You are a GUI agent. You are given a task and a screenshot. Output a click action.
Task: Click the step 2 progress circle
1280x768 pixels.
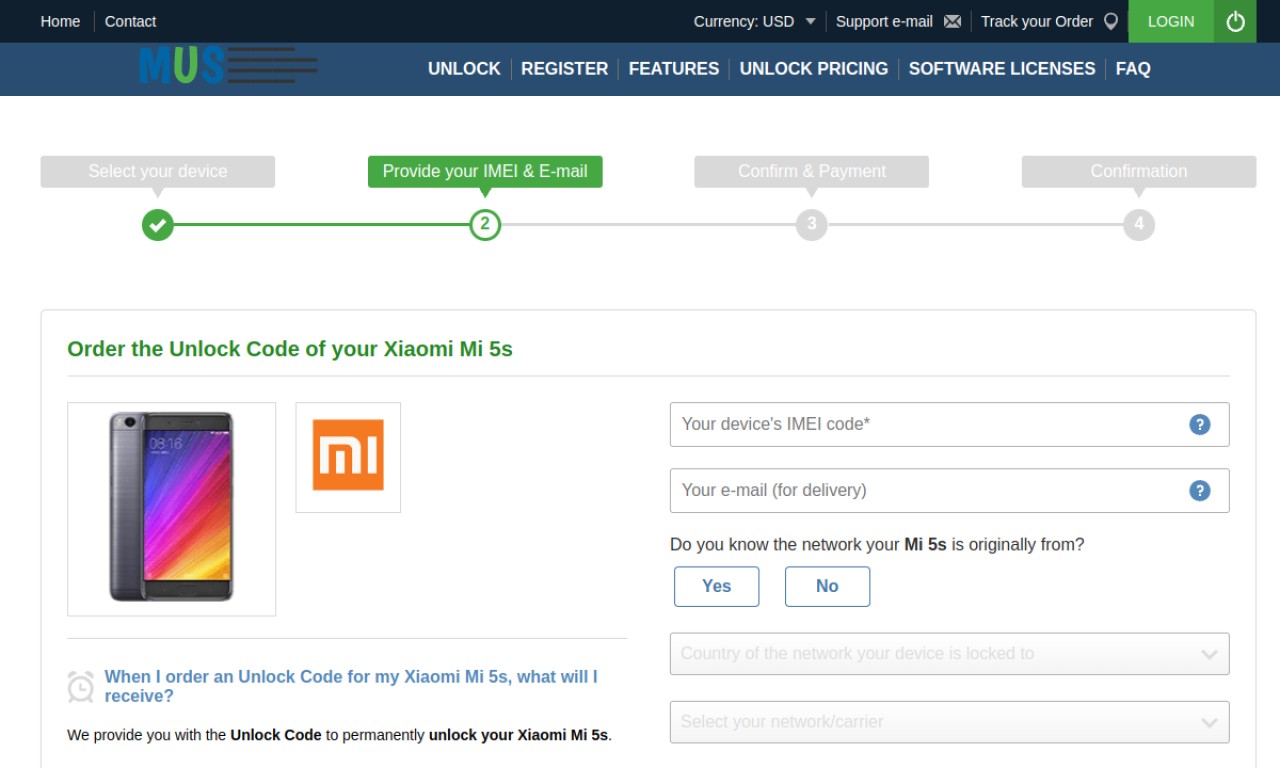[485, 225]
